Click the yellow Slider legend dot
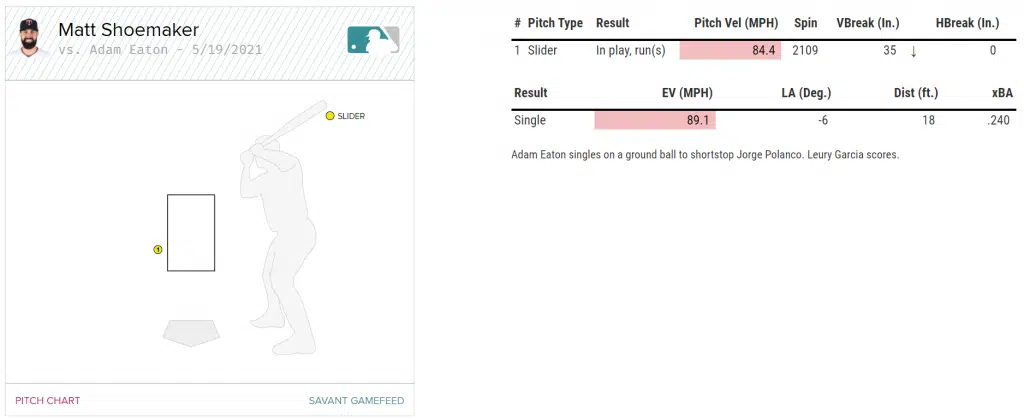Screen dimensions: 1024x420 329,116
